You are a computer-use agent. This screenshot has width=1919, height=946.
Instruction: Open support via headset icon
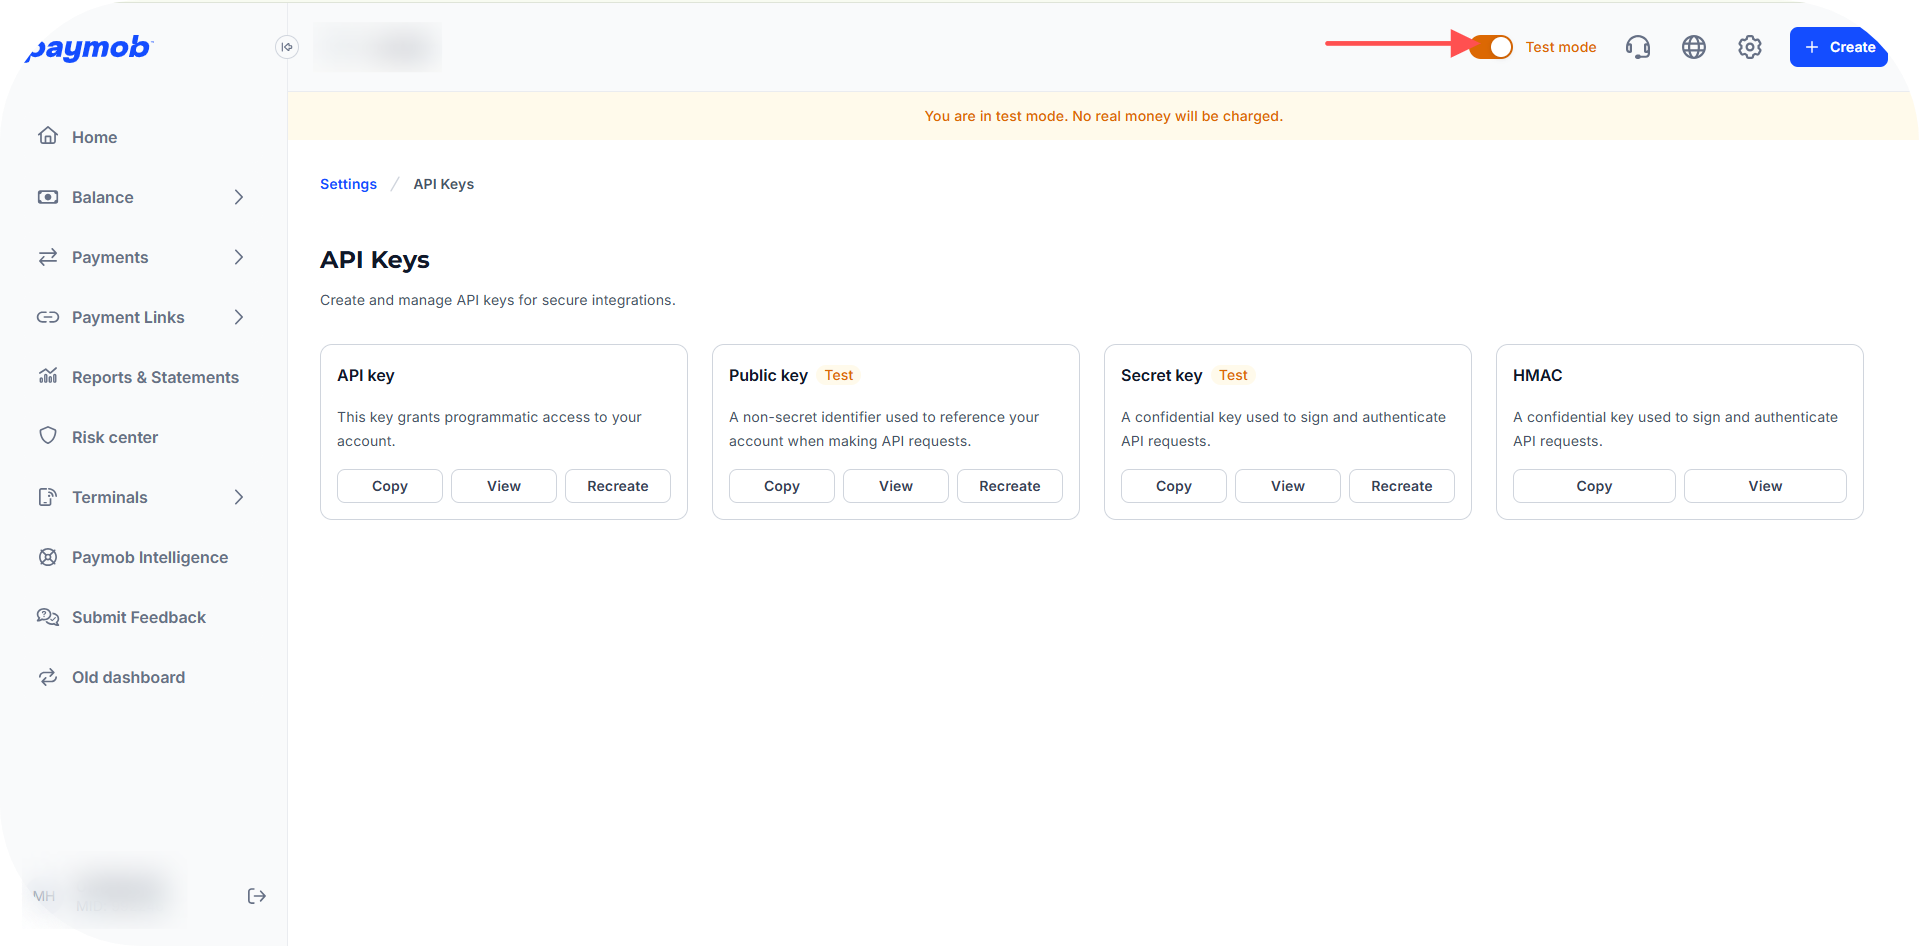tap(1638, 47)
